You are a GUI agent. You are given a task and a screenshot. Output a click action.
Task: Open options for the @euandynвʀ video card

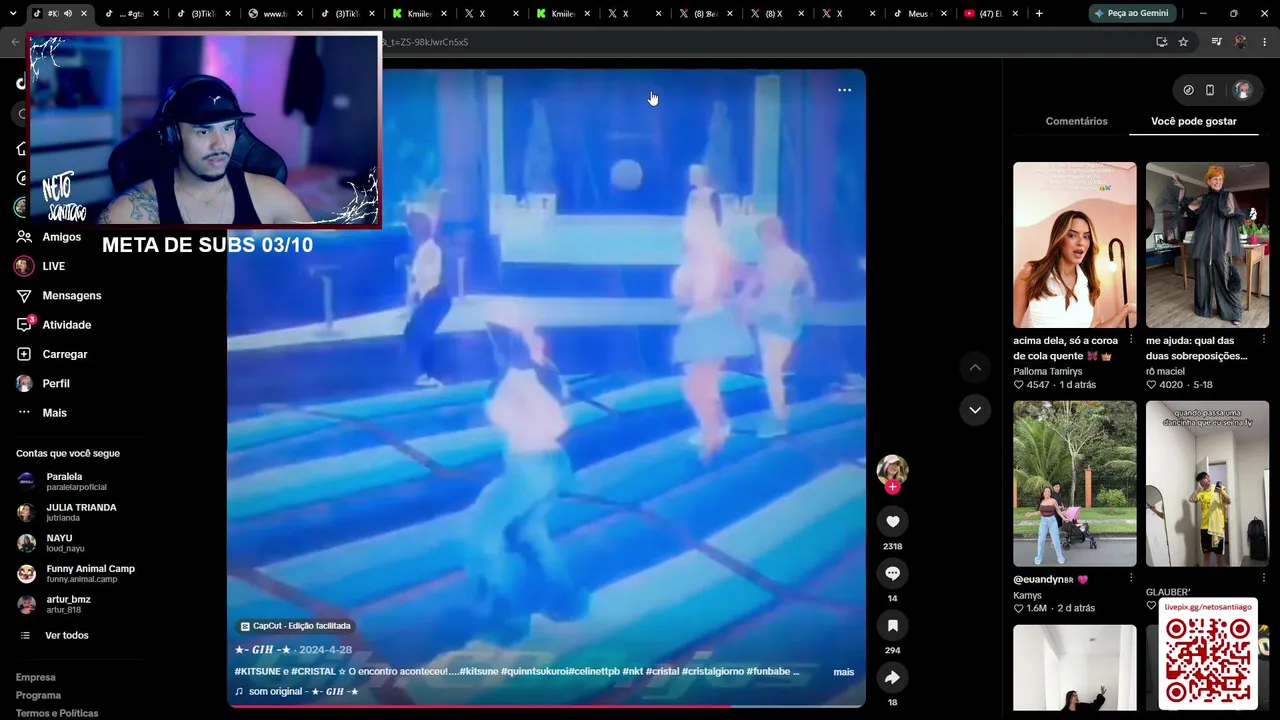(1131, 579)
